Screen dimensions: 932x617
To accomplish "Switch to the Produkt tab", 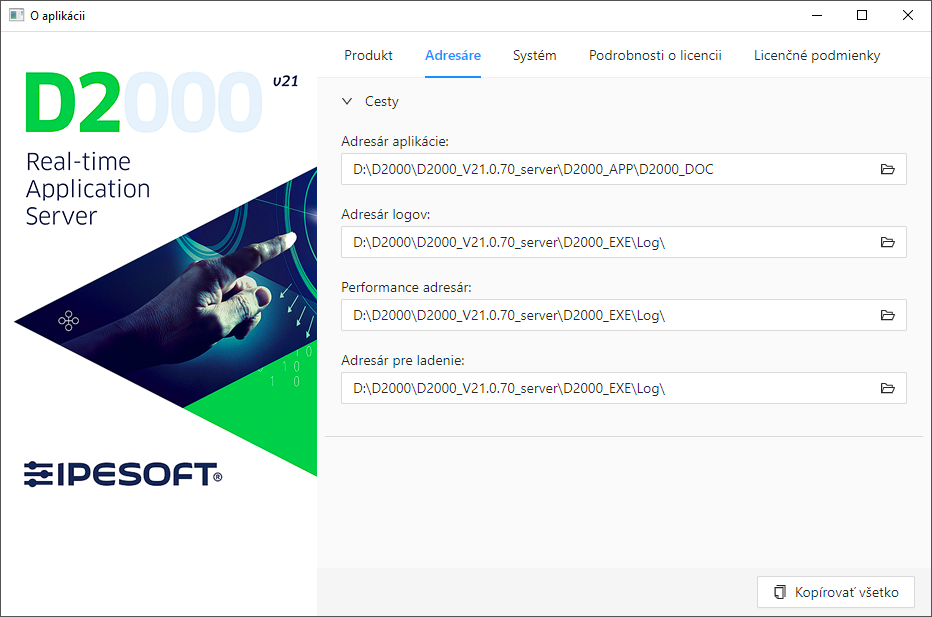I will (368, 56).
